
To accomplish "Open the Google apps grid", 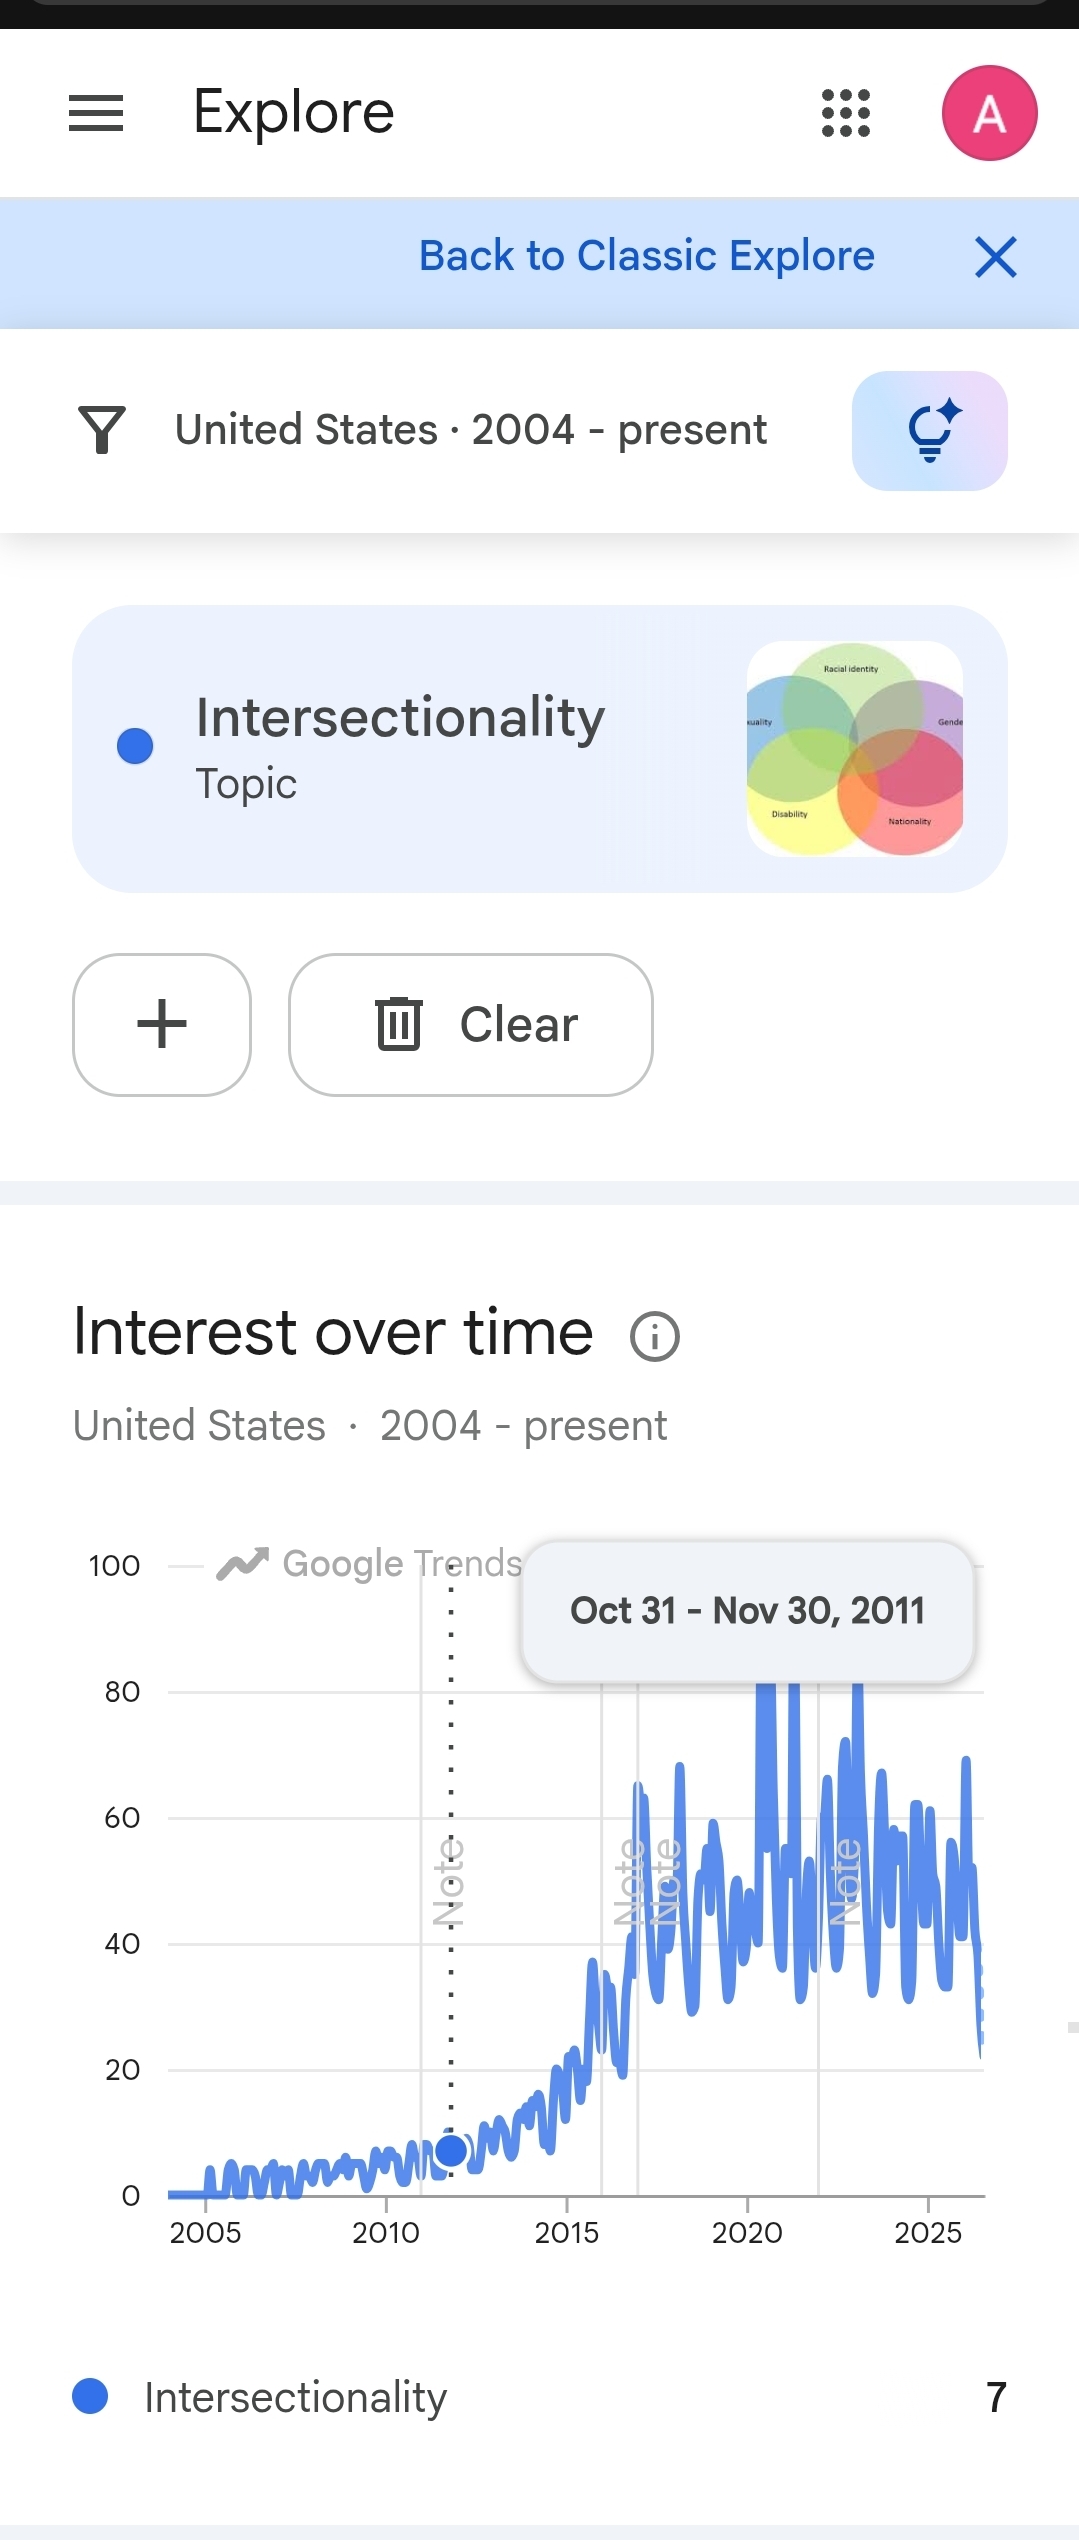I will click(x=846, y=113).
